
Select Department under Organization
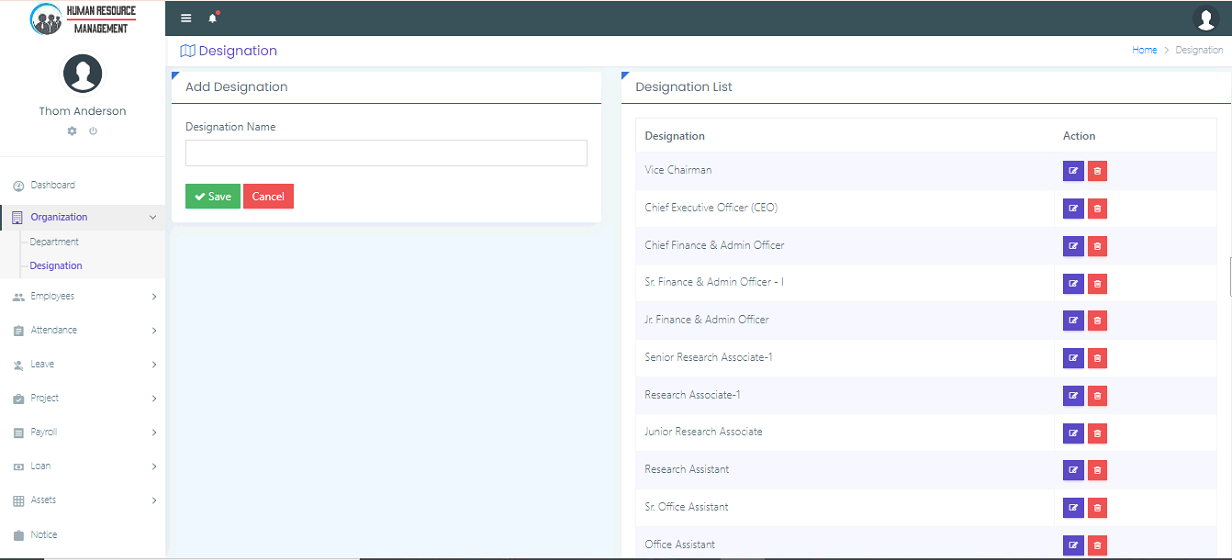coord(54,242)
